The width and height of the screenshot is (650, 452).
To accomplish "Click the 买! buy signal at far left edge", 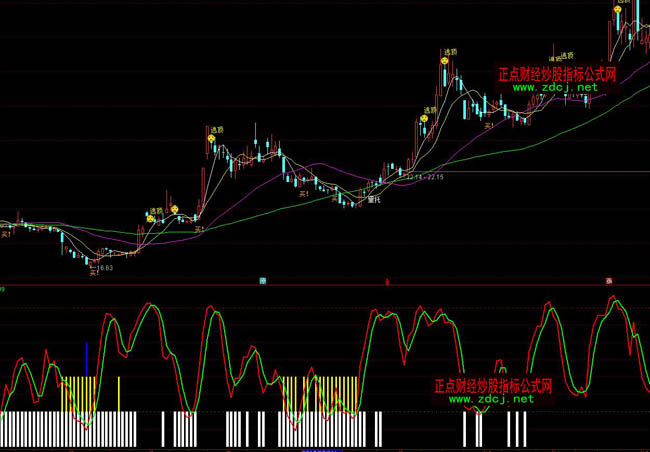I will point(6,235).
